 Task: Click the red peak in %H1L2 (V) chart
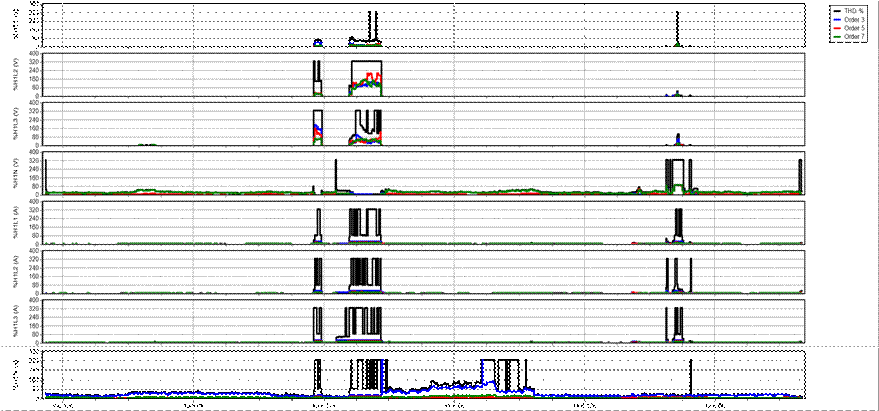pyautogui.click(x=373, y=75)
